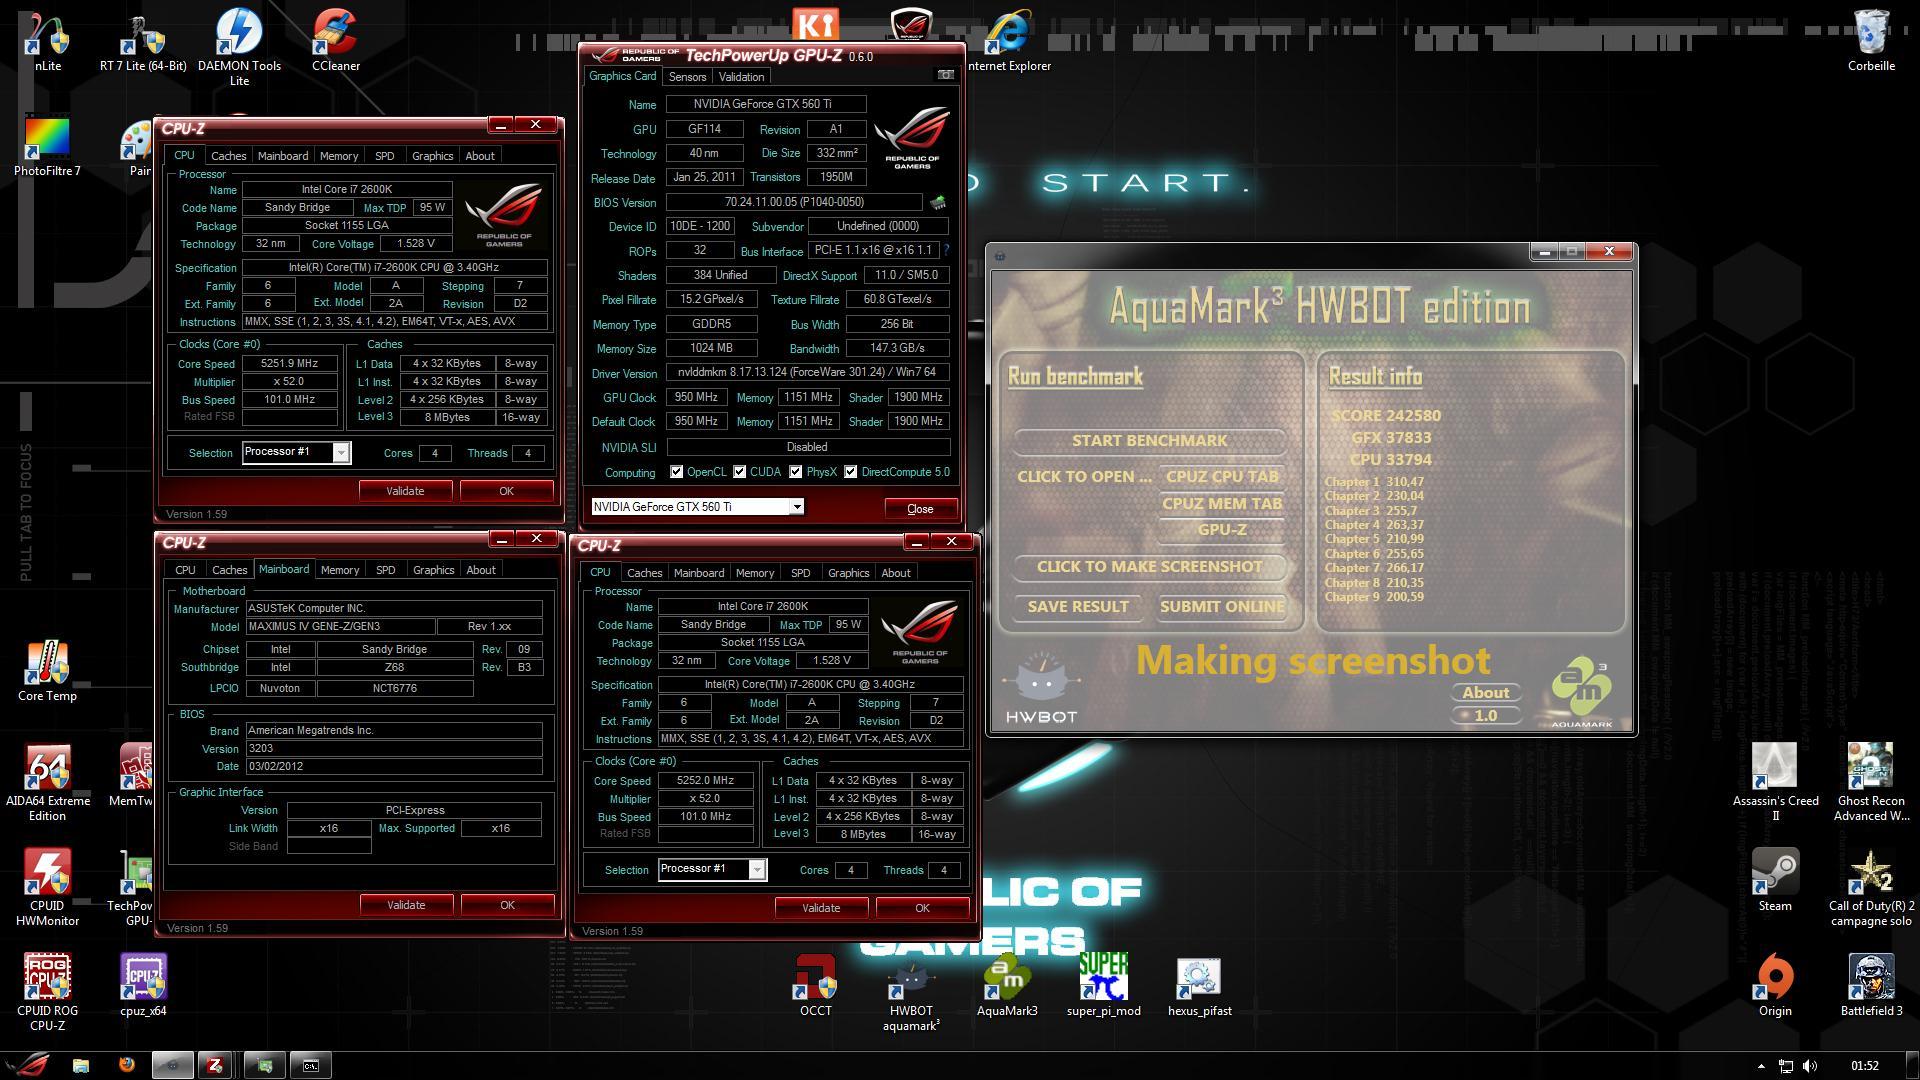Click Firefox icon in taskbar

[126, 1065]
